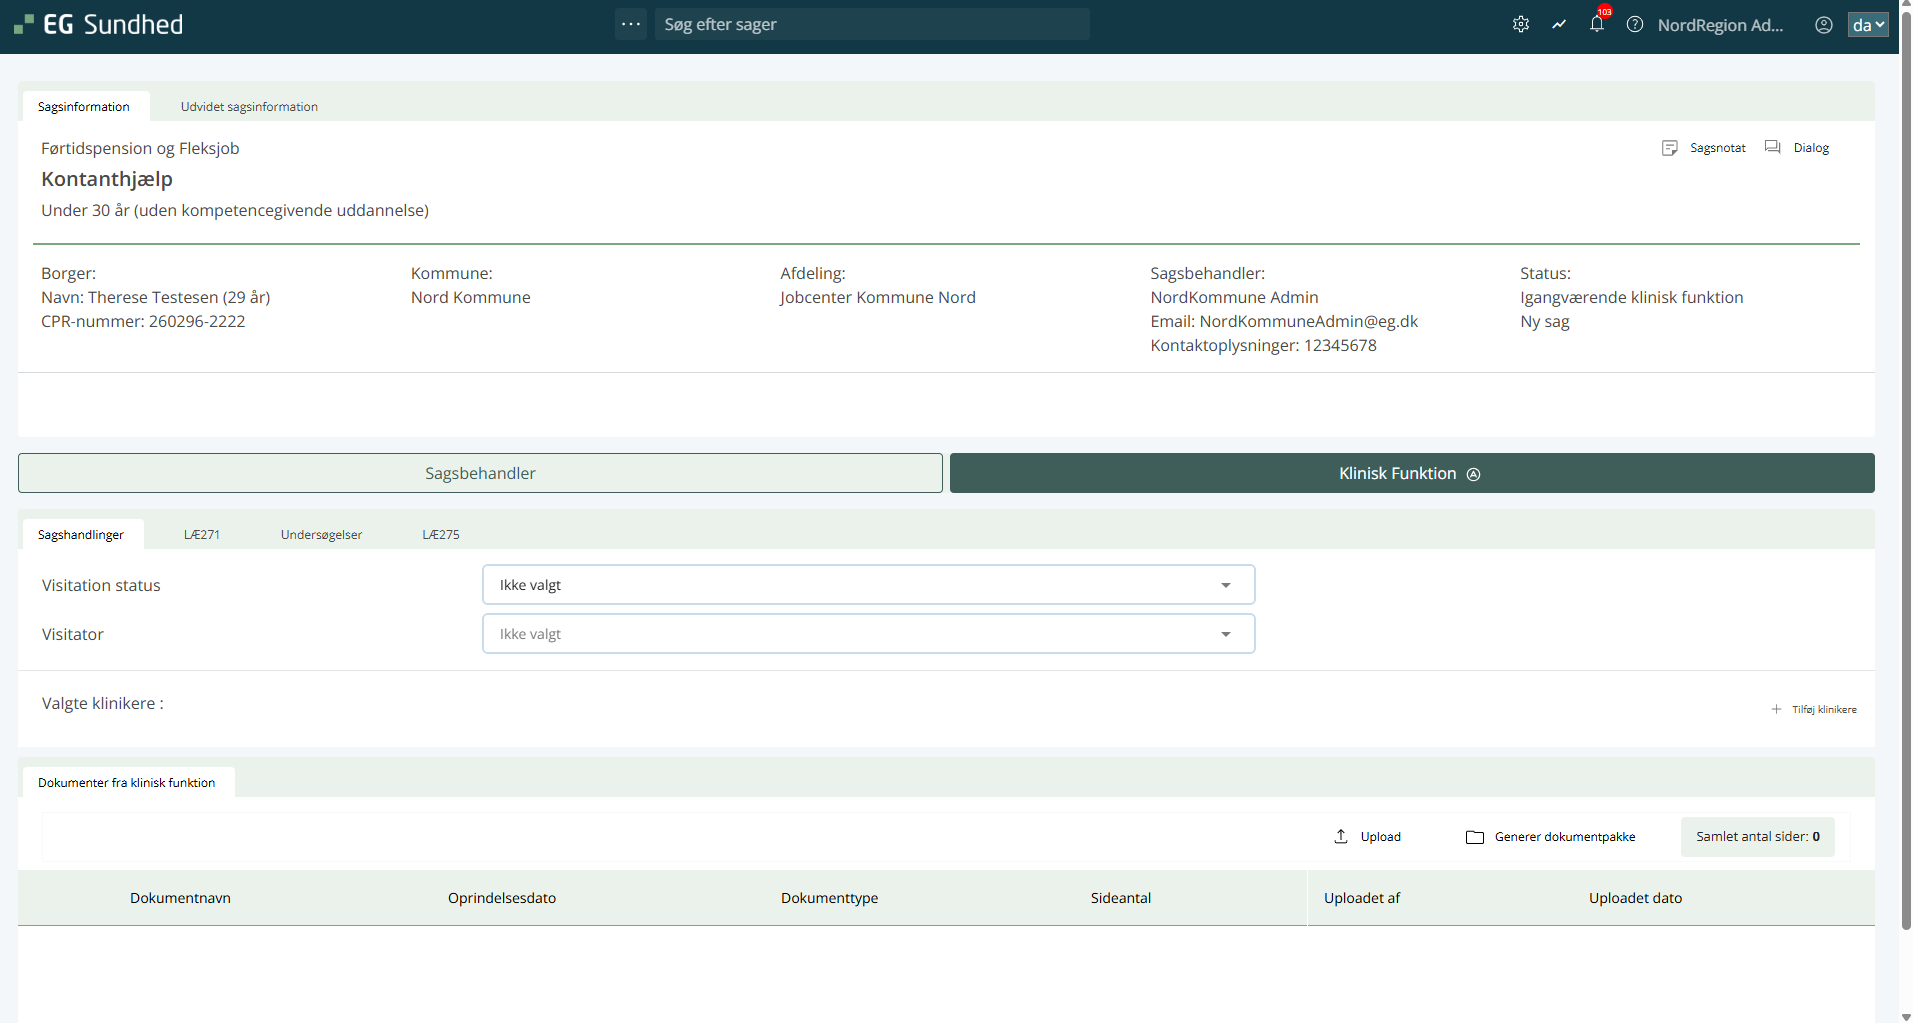Image resolution: width=1913 pixels, height=1023 pixels.
Task: Click the EG Sundhed logo
Action: (x=99, y=25)
